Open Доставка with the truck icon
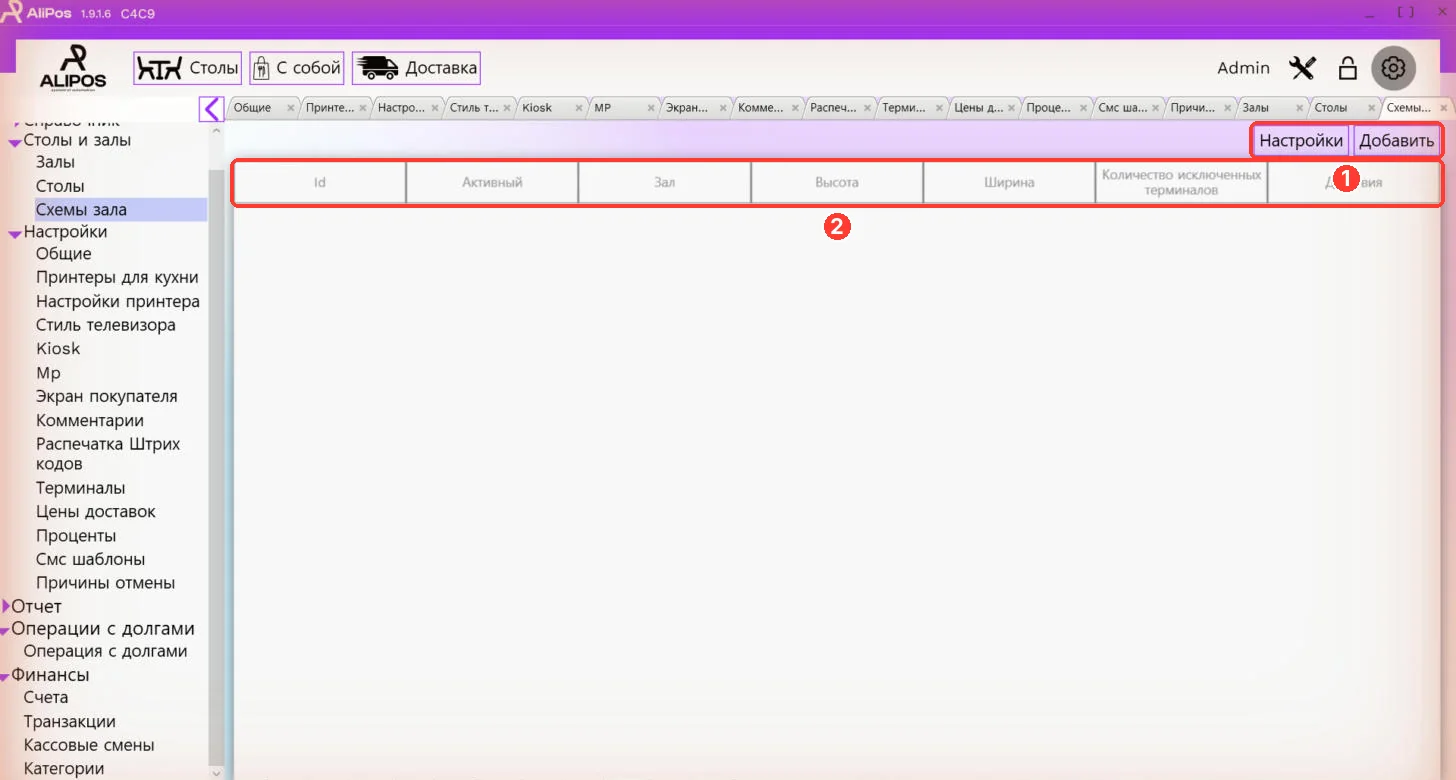 (x=416, y=68)
